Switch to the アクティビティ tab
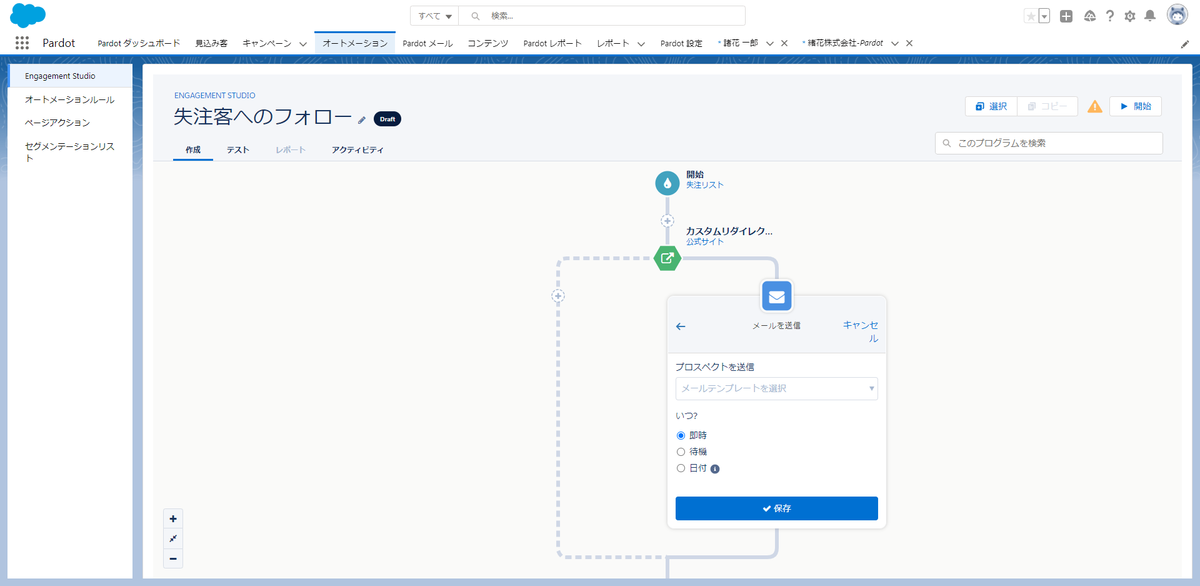Screen dimensions: 1200x586 click(358, 150)
